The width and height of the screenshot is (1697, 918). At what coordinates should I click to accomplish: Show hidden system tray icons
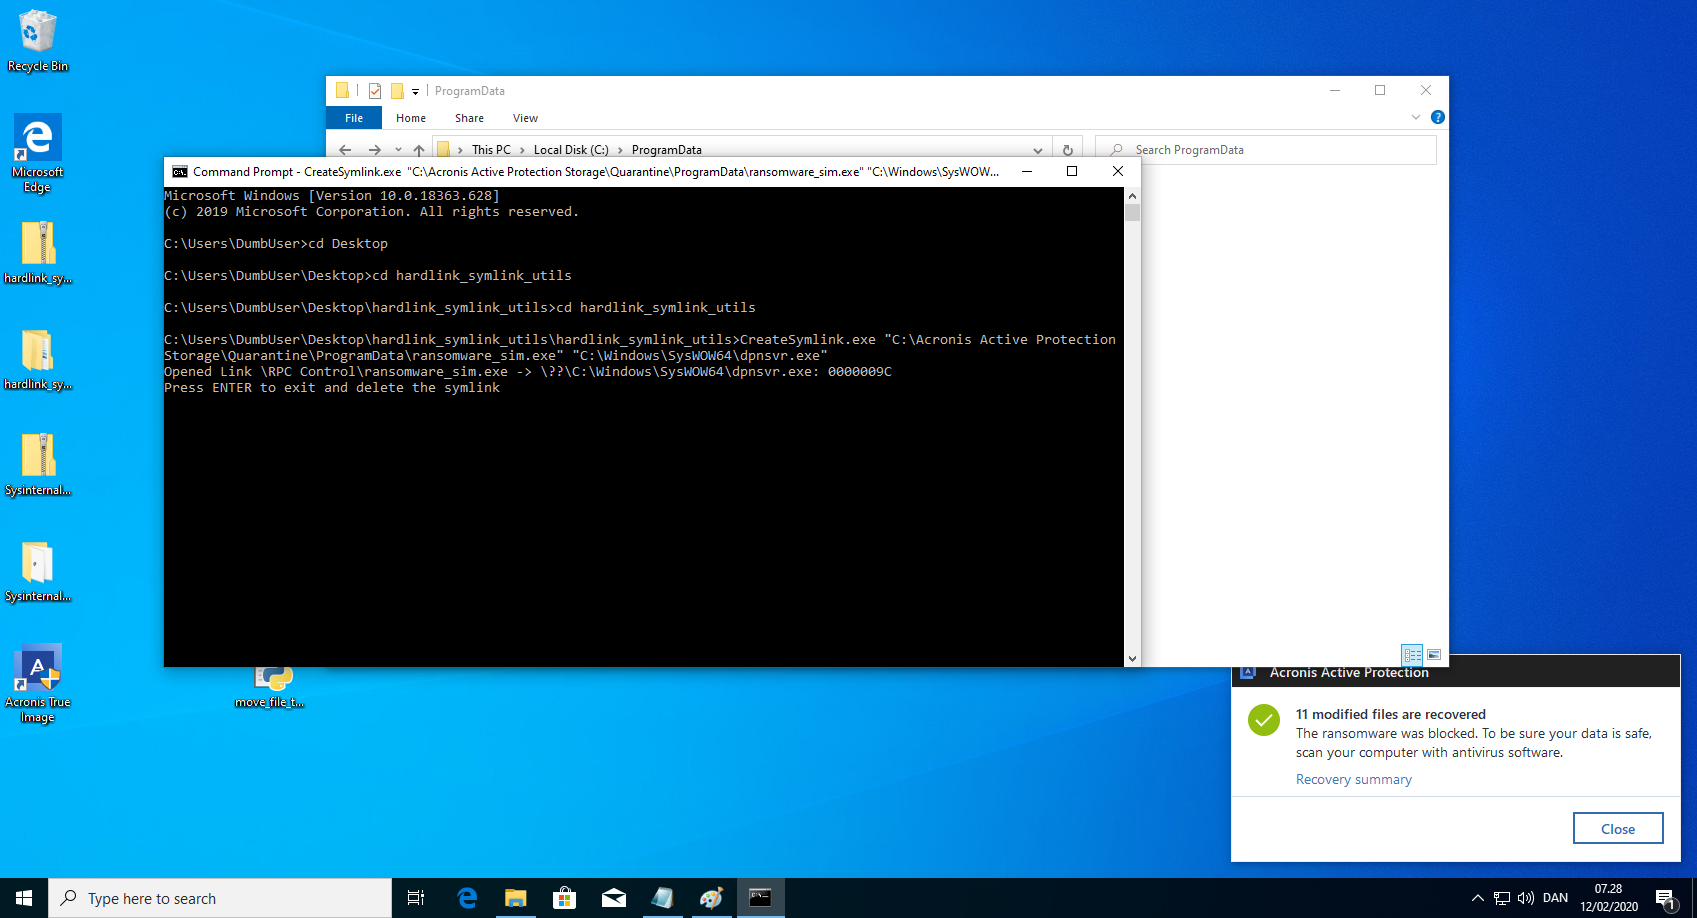click(1477, 898)
